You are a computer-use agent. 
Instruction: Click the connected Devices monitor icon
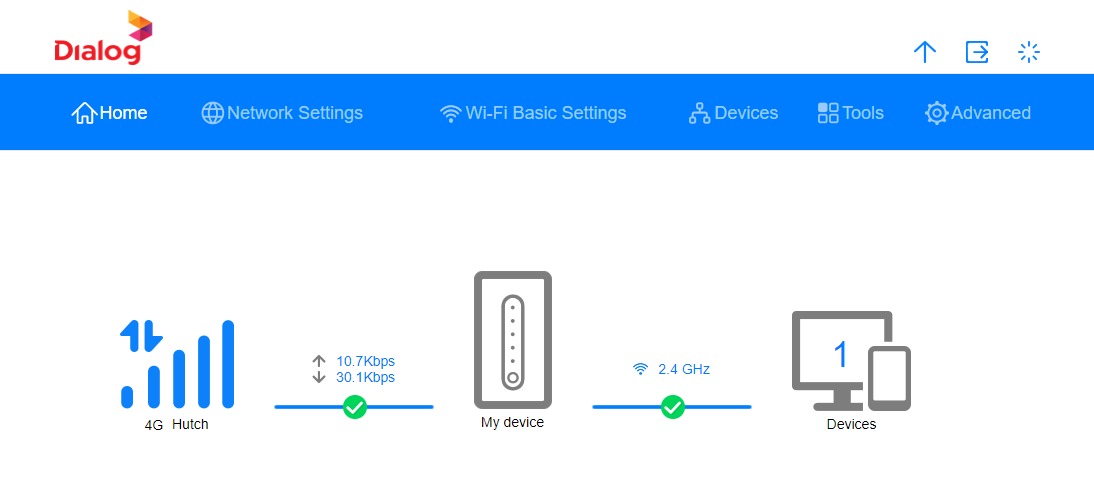pos(851,361)
